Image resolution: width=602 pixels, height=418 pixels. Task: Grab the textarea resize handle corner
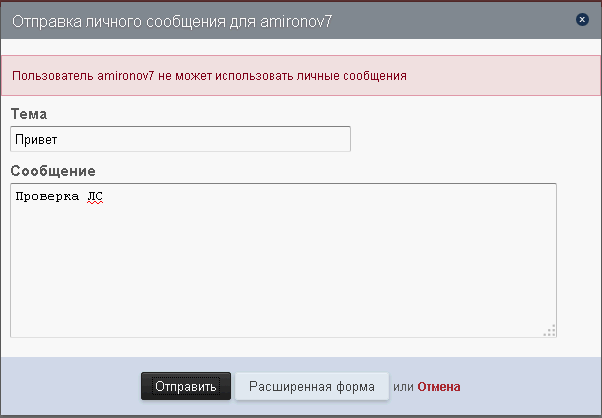coord(549,330)
